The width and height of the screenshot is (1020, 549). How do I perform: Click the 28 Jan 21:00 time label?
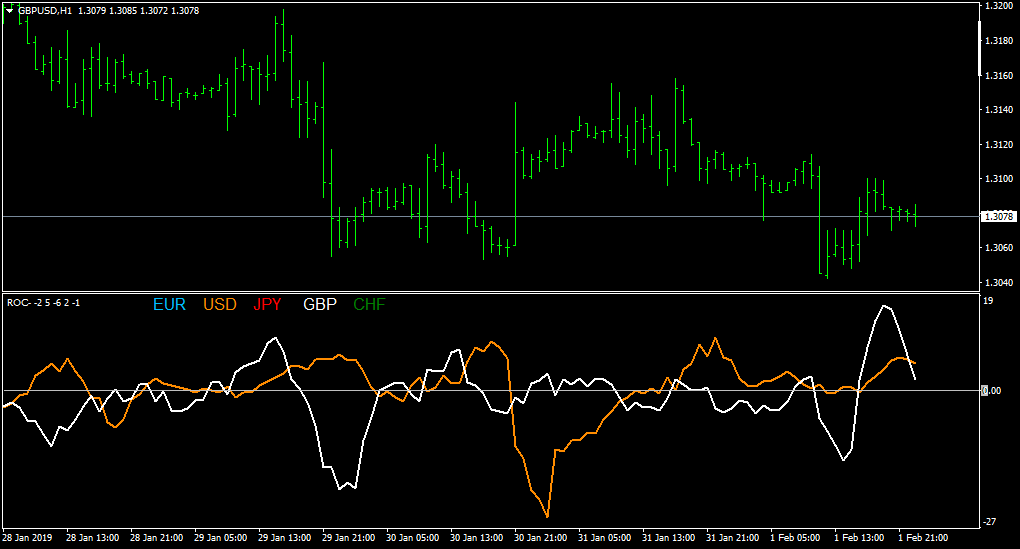(x=156, y=538)
